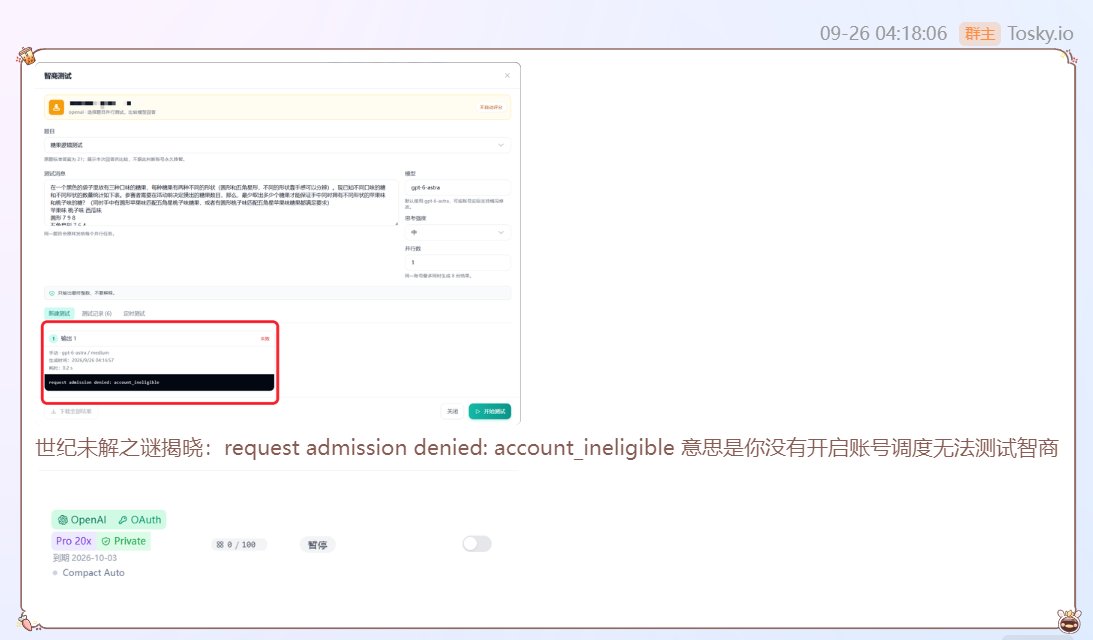The image size is (1093, 640).
Task: Click the message text about account_ineligible
Action: pos(547,448)
